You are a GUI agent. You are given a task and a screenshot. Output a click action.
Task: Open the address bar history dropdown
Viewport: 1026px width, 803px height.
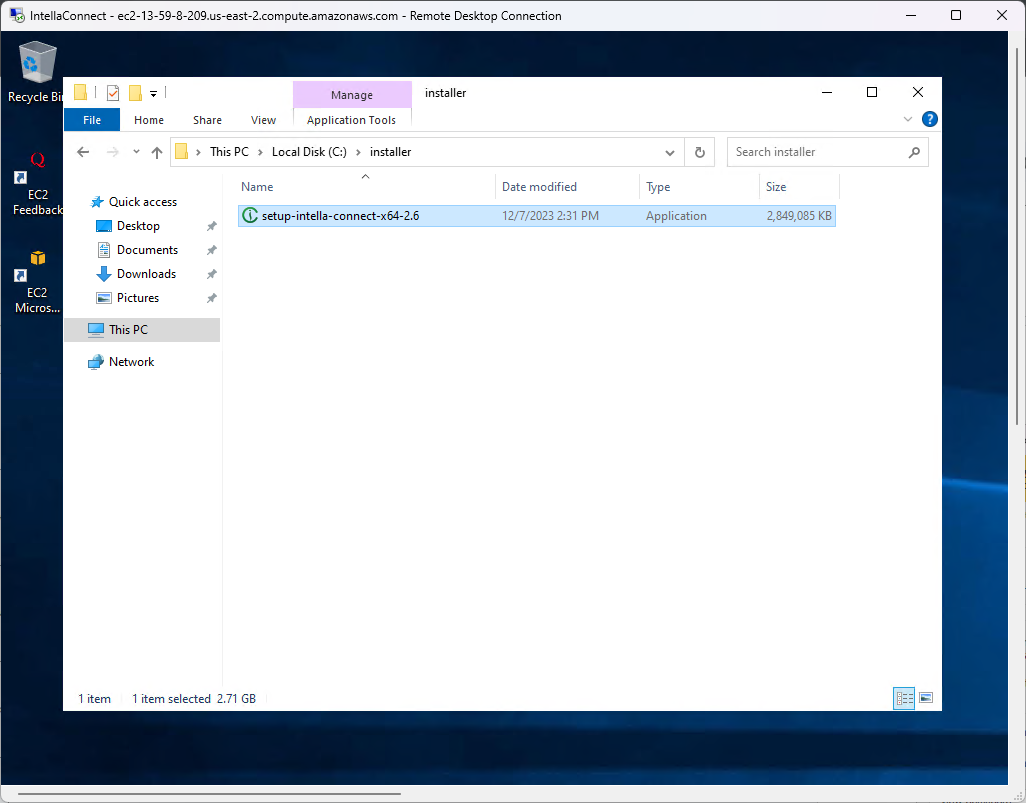click(669, 152)
